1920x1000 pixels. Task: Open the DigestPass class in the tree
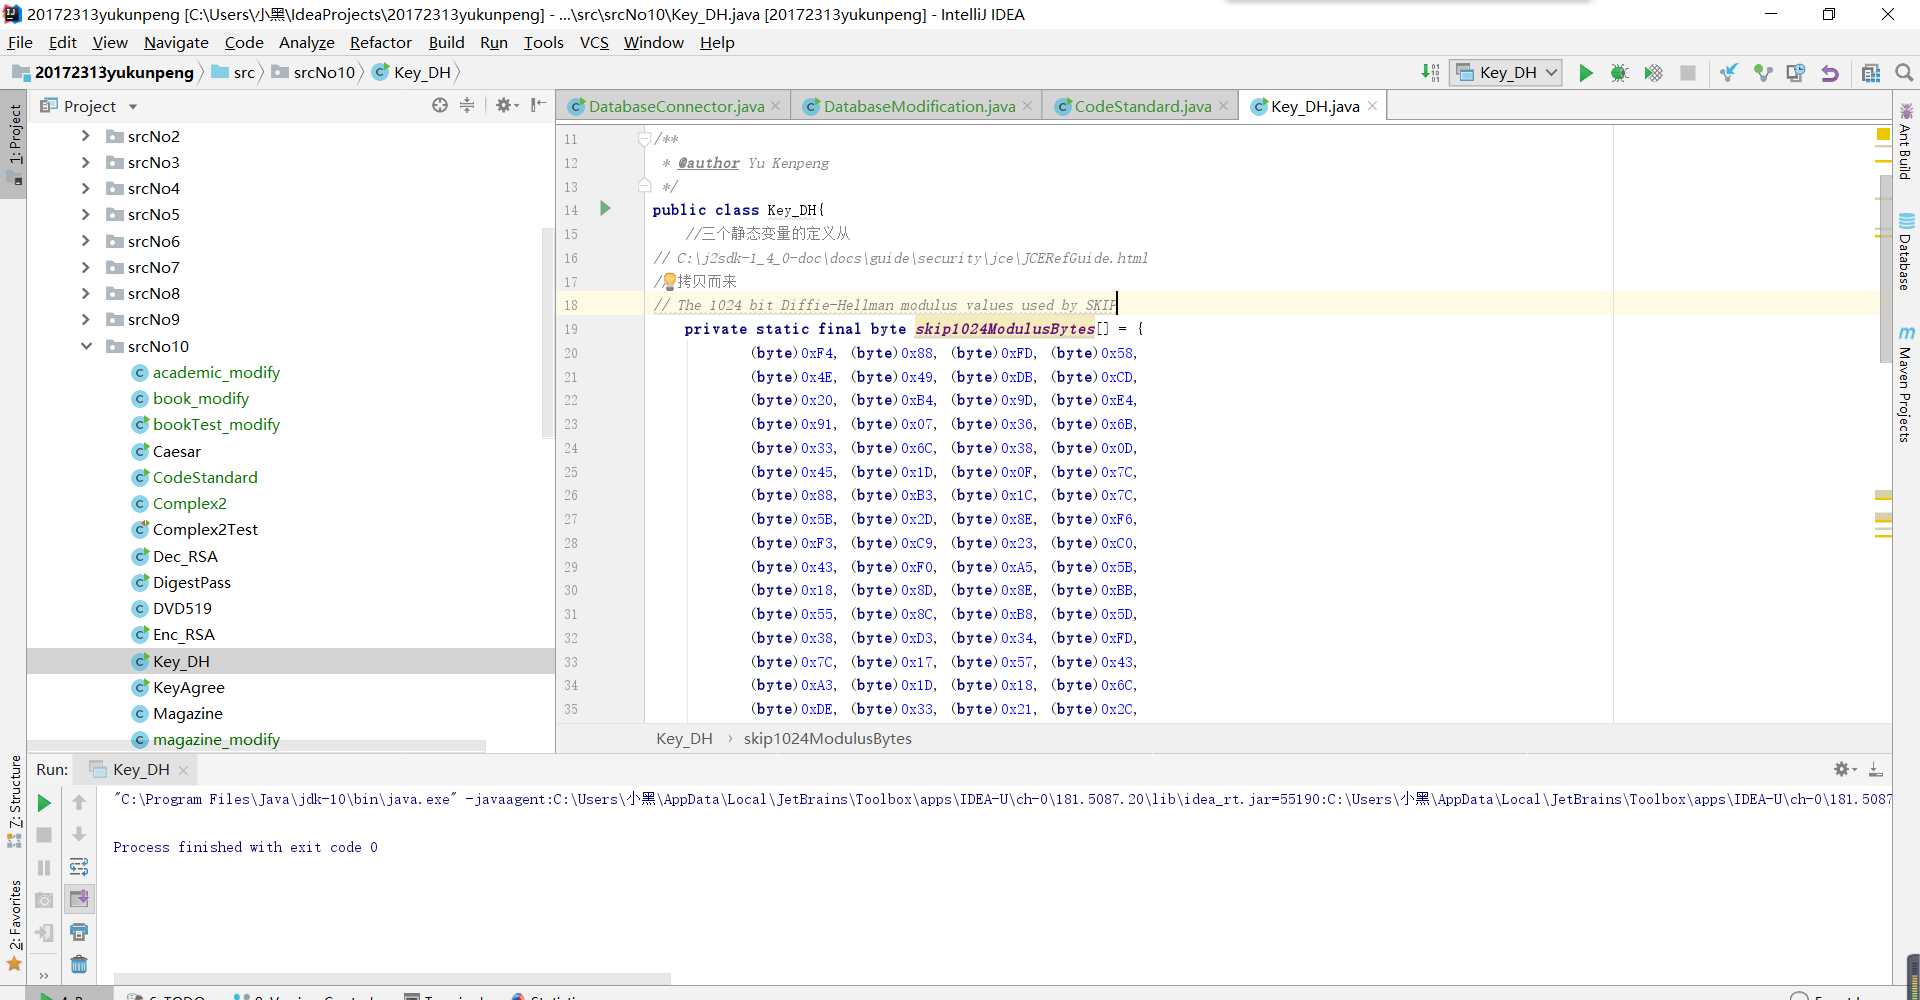pos(191,582)
